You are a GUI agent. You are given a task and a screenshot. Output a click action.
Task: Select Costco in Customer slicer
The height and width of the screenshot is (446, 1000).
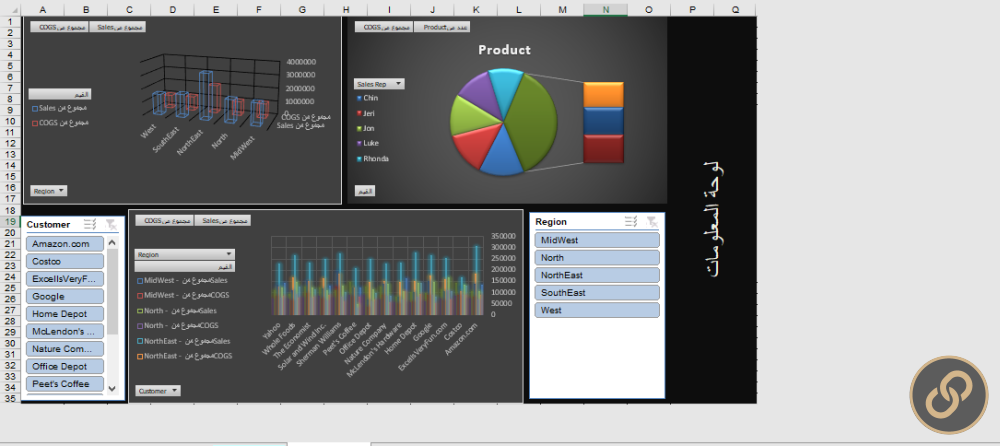pos(65,261)
